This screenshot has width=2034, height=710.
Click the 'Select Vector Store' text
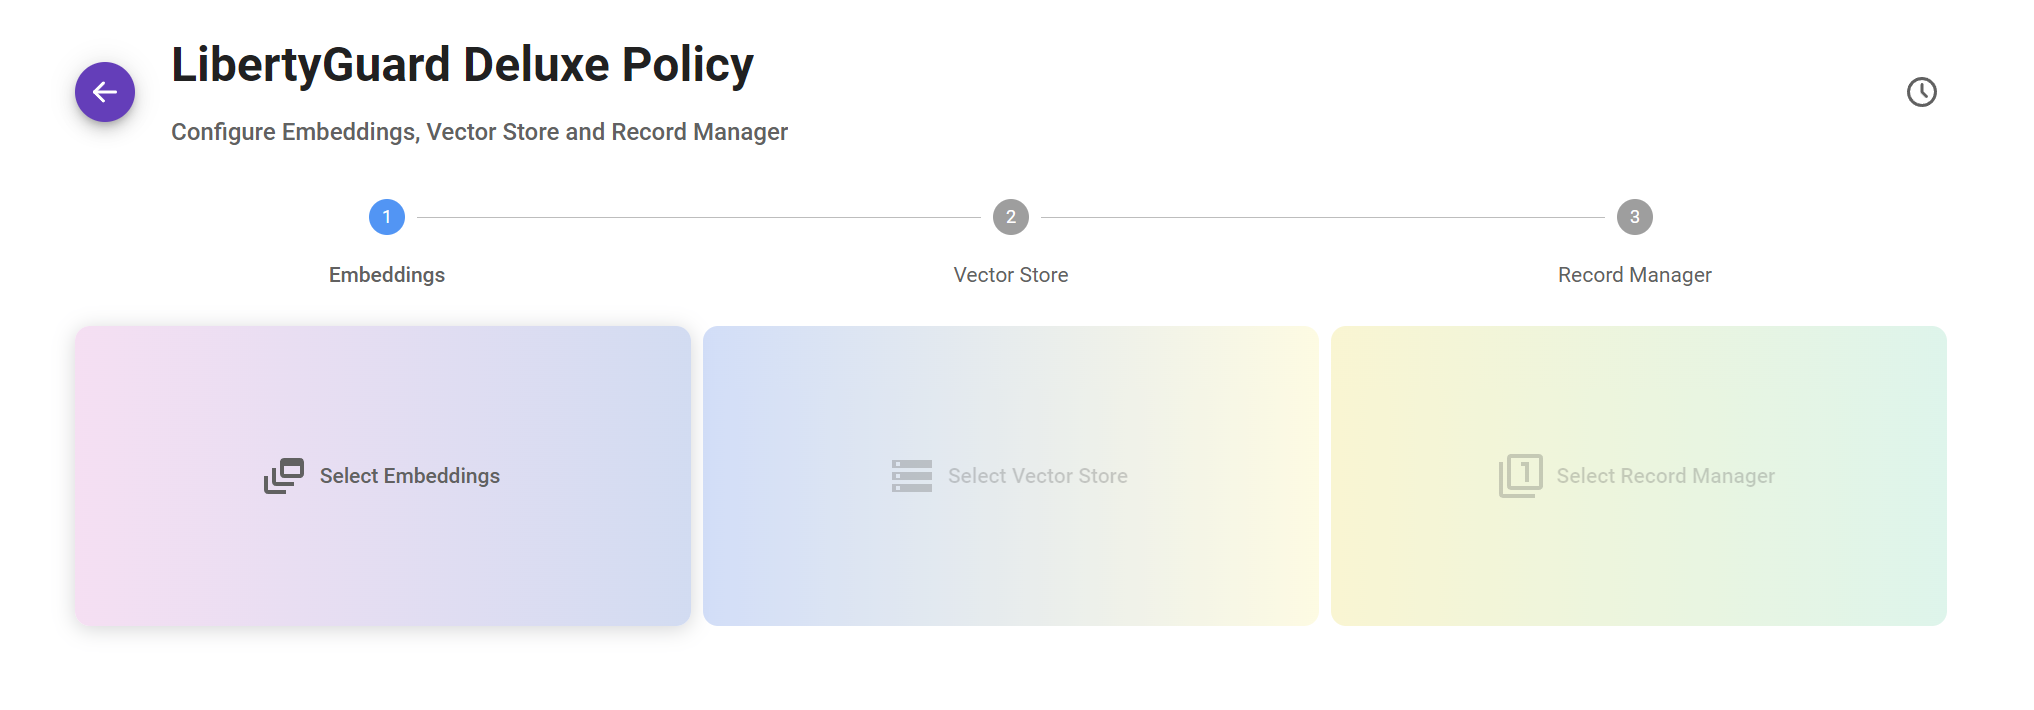(x=1037, y=476)
